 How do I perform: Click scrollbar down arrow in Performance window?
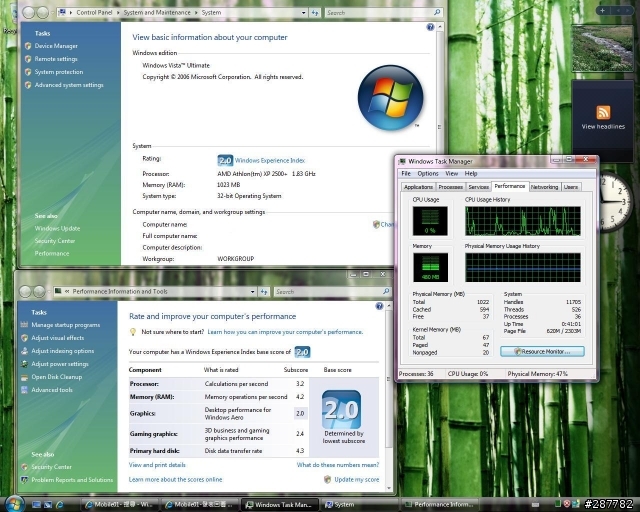coord(389,488)
